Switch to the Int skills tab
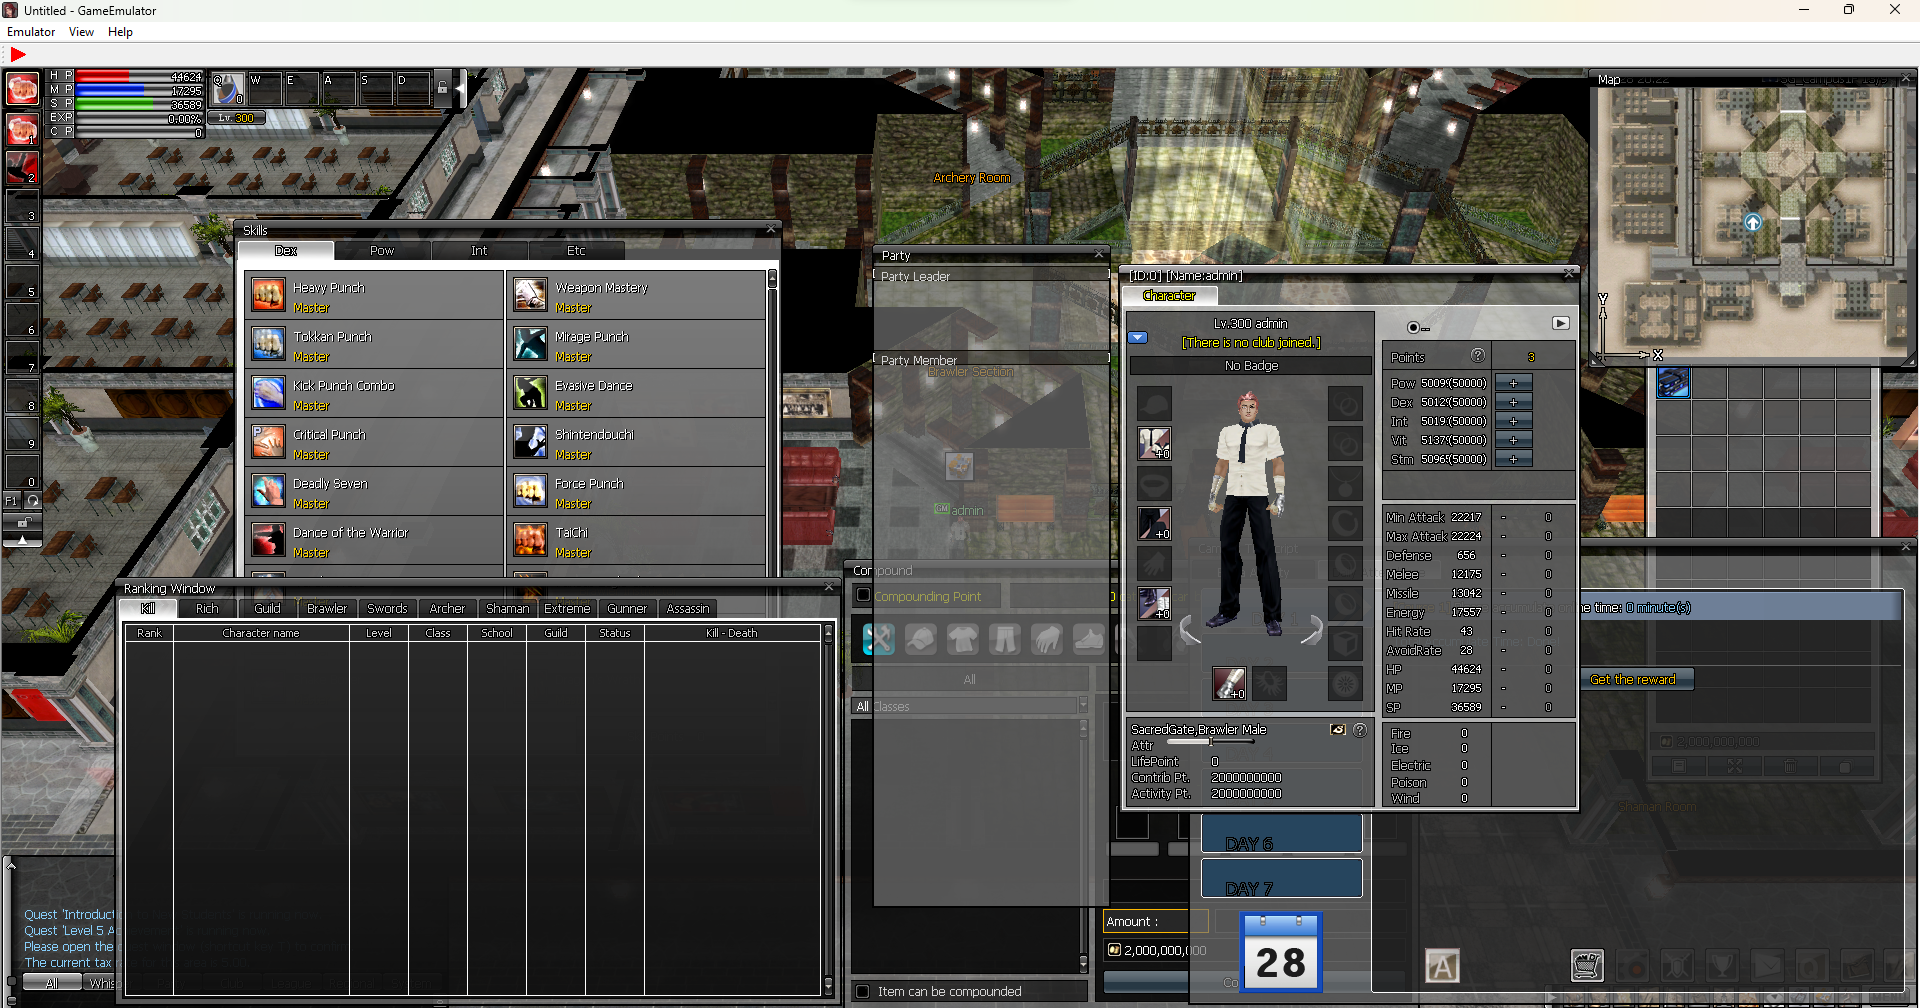This screenshot has width=1920, height=1008. [x=479, y=251]
